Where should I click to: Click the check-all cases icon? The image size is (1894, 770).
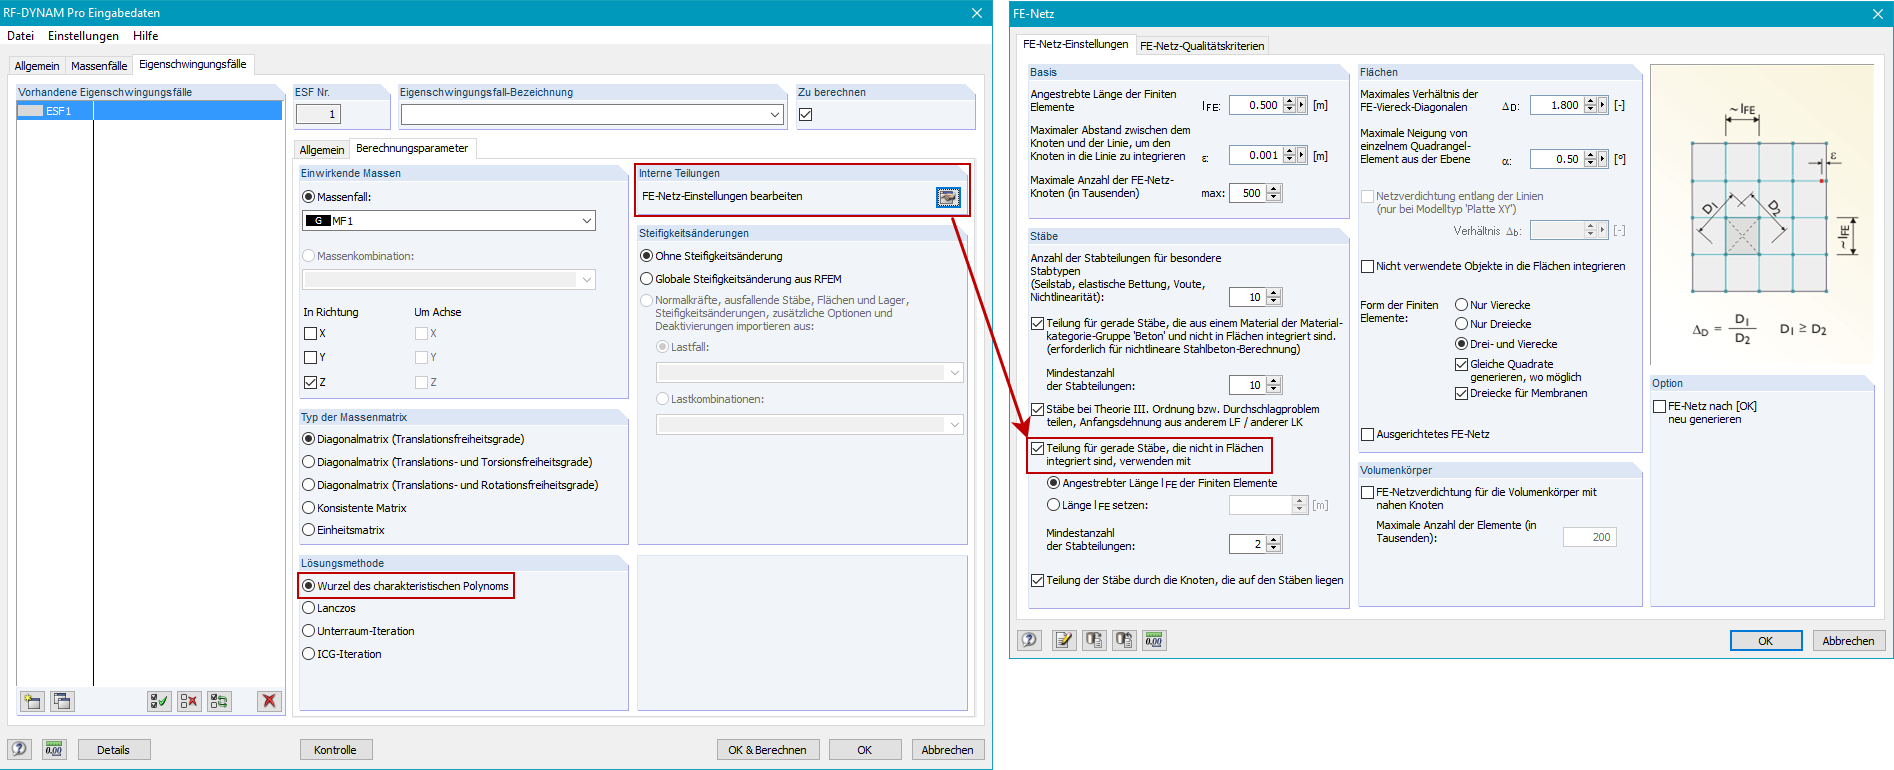[x=159, y=701]
